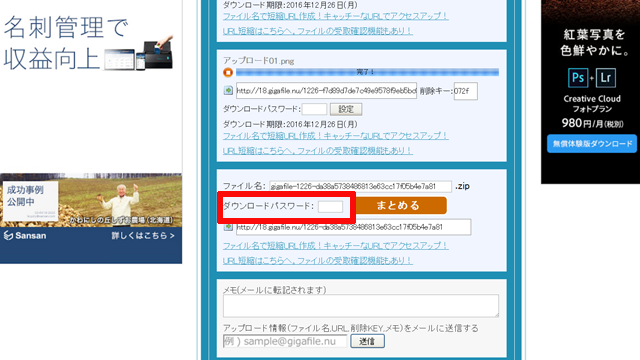Click the 送信 button
Image resolution: width=640 pixels, height=360 pixels.
(367, 341)
